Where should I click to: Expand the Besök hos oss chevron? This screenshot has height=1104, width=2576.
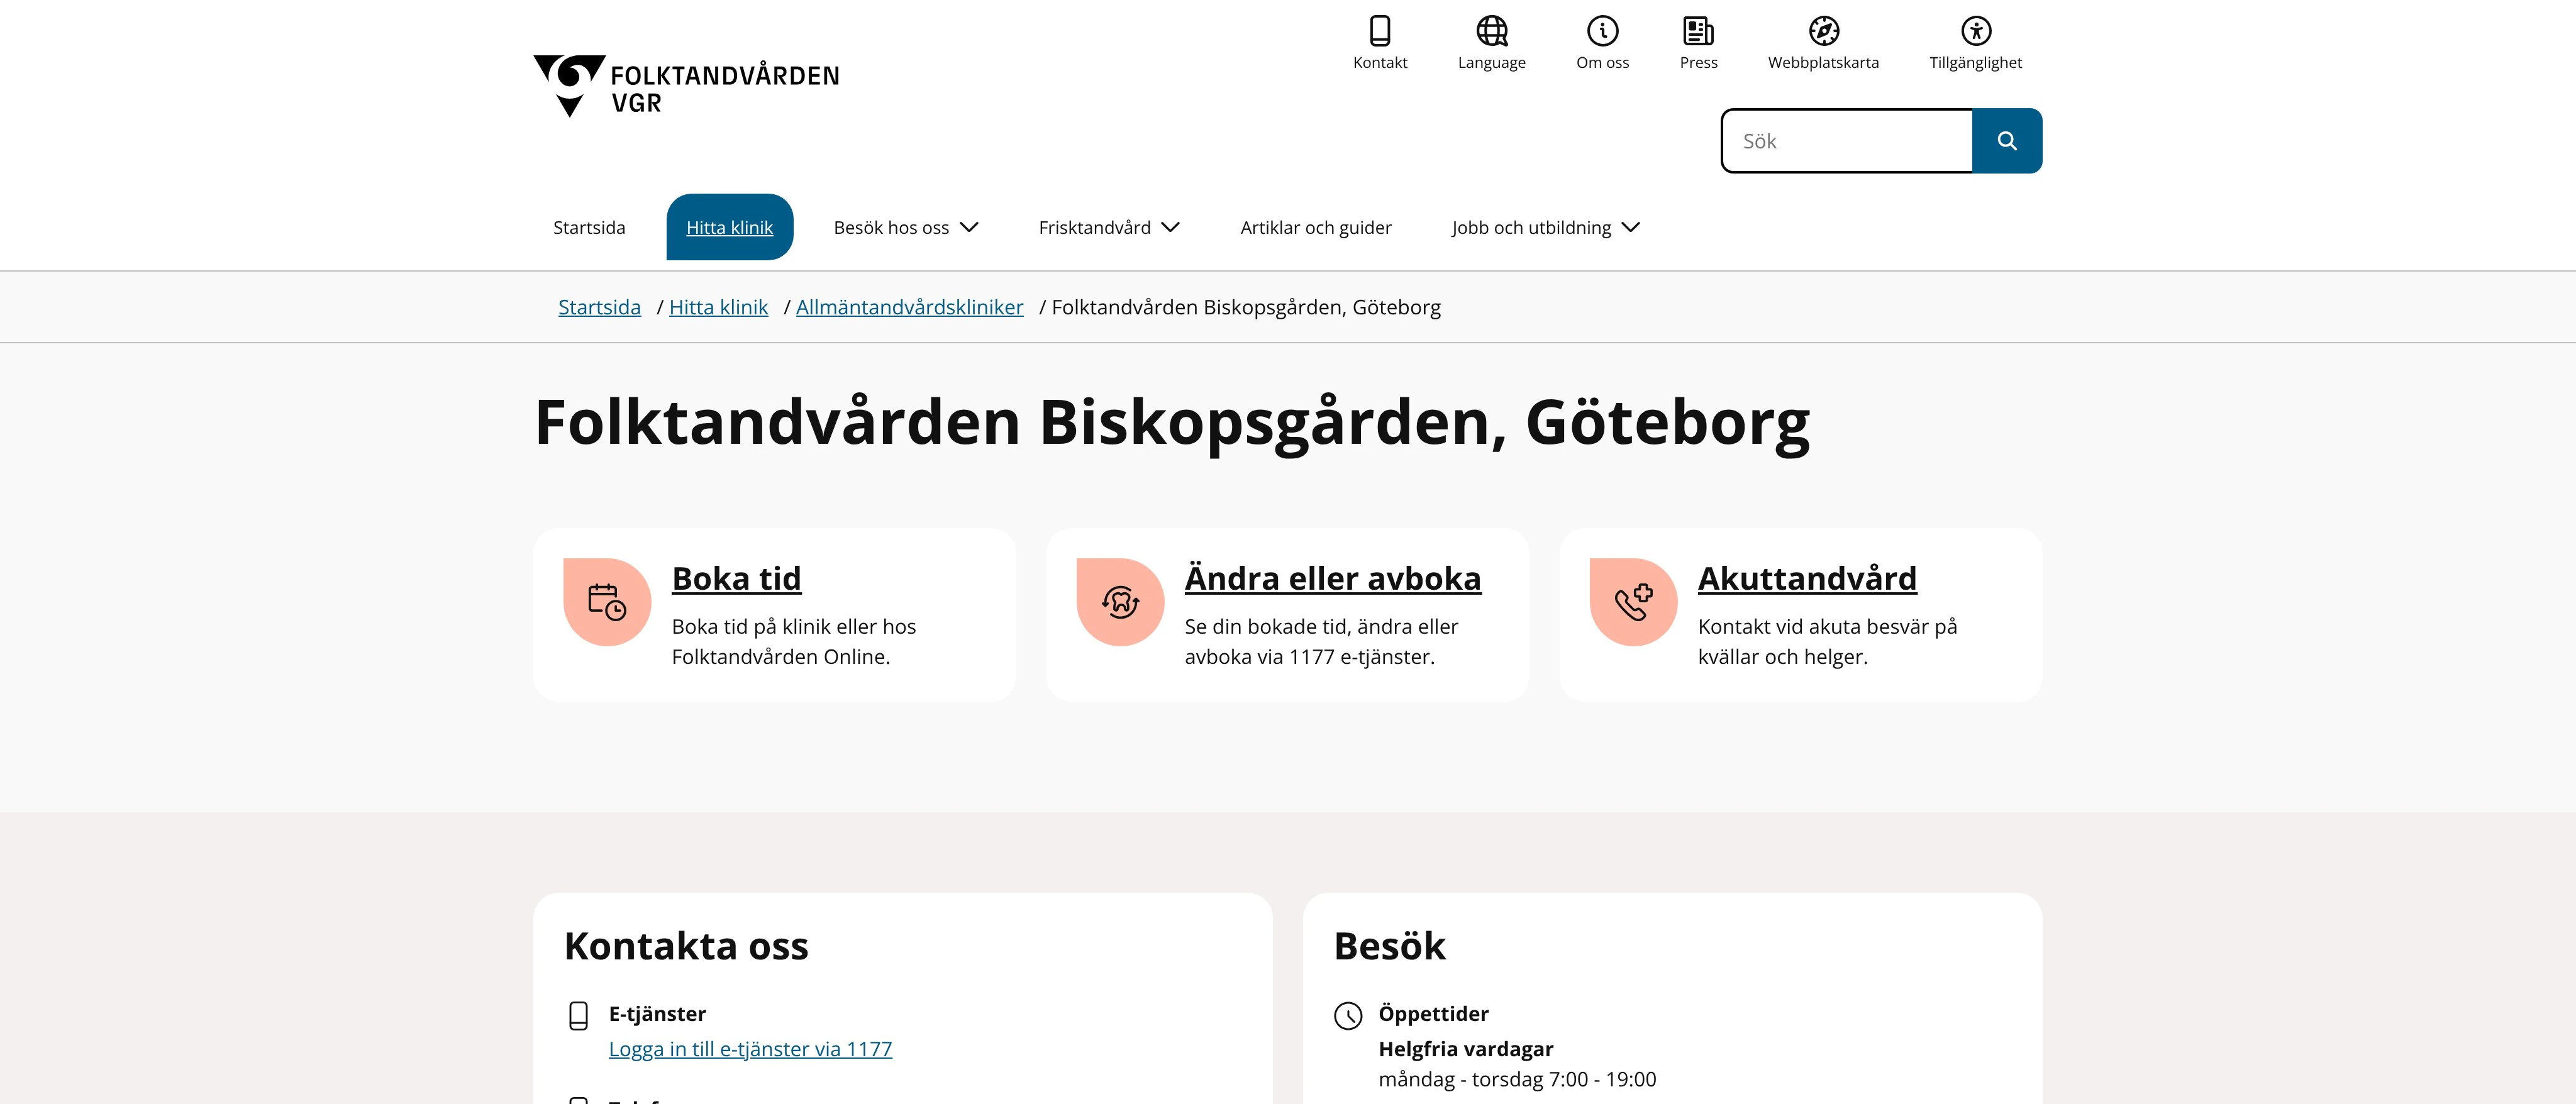point(969,228)
